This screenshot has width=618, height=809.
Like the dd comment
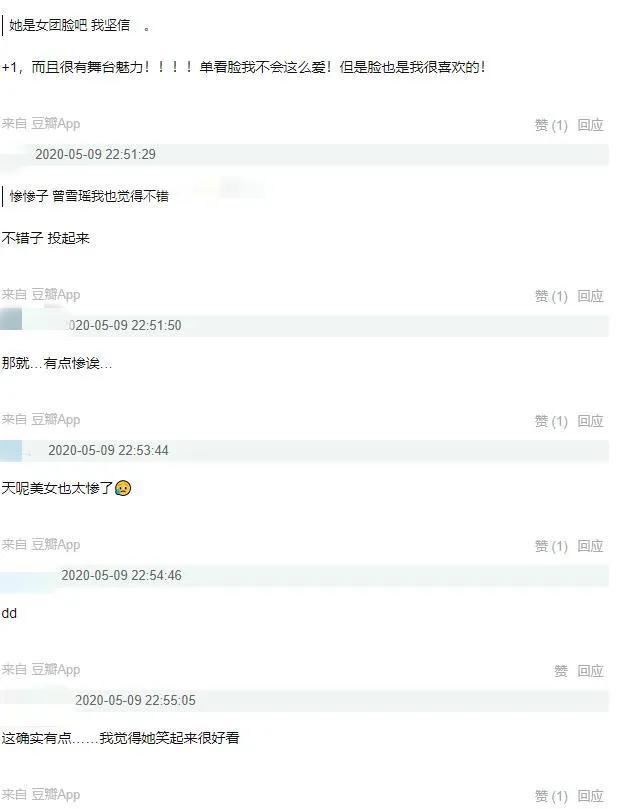(561, 671)
